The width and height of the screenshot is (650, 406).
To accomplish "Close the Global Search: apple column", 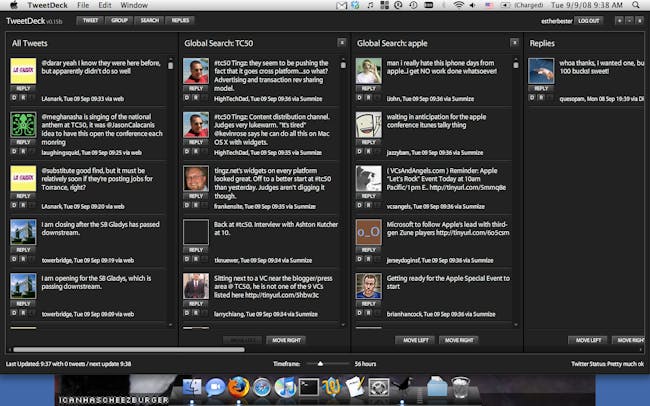I will pyautogui.click(x=514, y=42).
